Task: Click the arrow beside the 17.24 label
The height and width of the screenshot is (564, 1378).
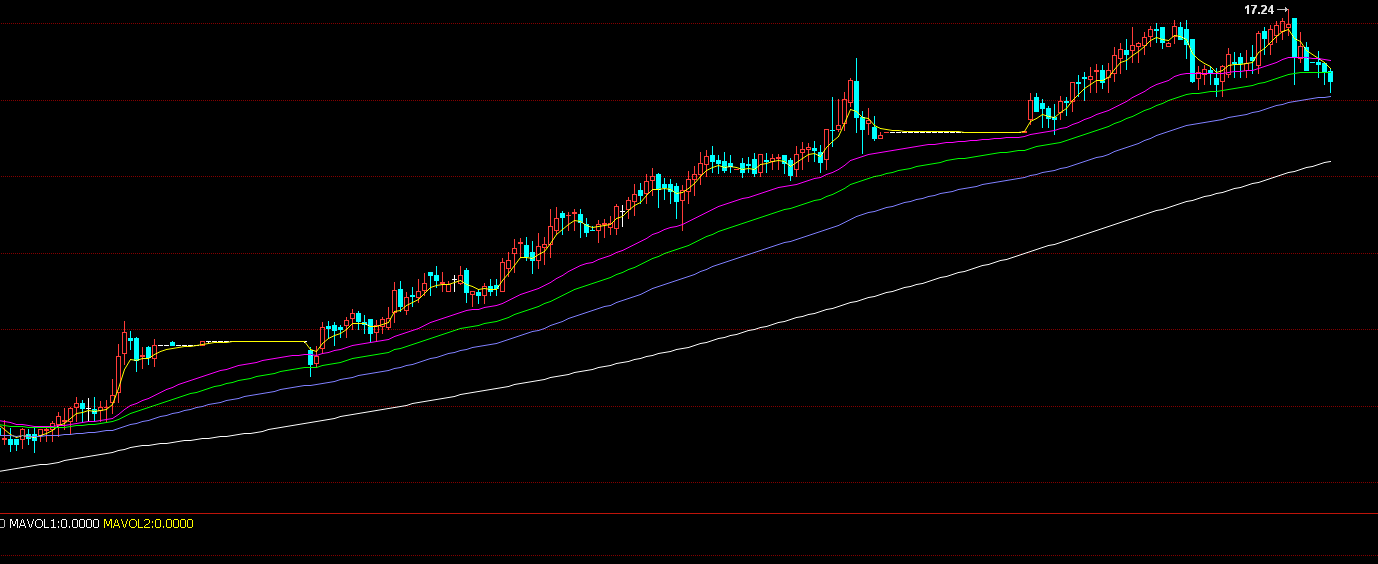Action: click(x=1283, y=10)
